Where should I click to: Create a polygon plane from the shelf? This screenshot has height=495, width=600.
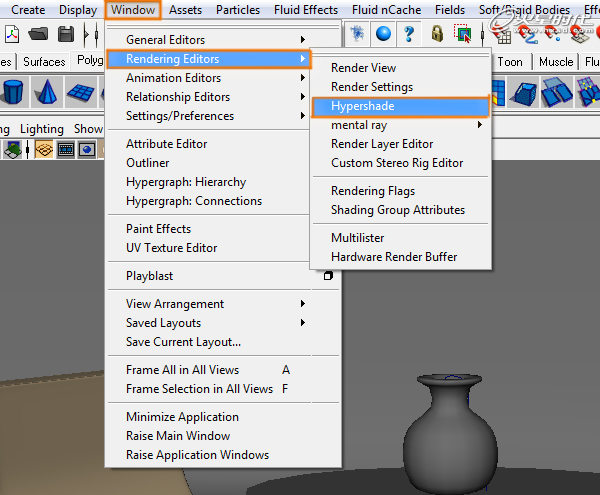(80, 92)
